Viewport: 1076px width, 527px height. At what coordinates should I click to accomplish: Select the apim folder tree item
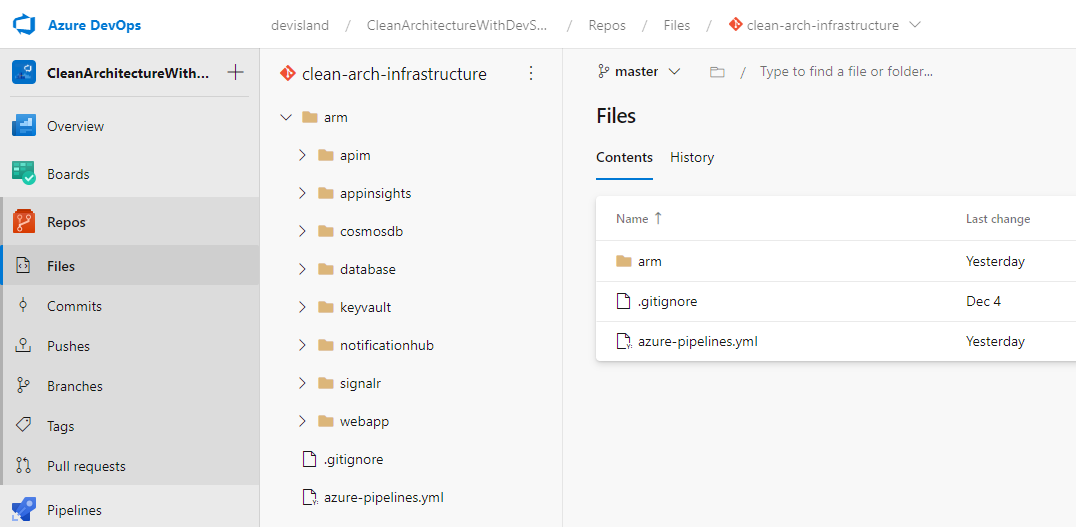[x=411, y=156]
